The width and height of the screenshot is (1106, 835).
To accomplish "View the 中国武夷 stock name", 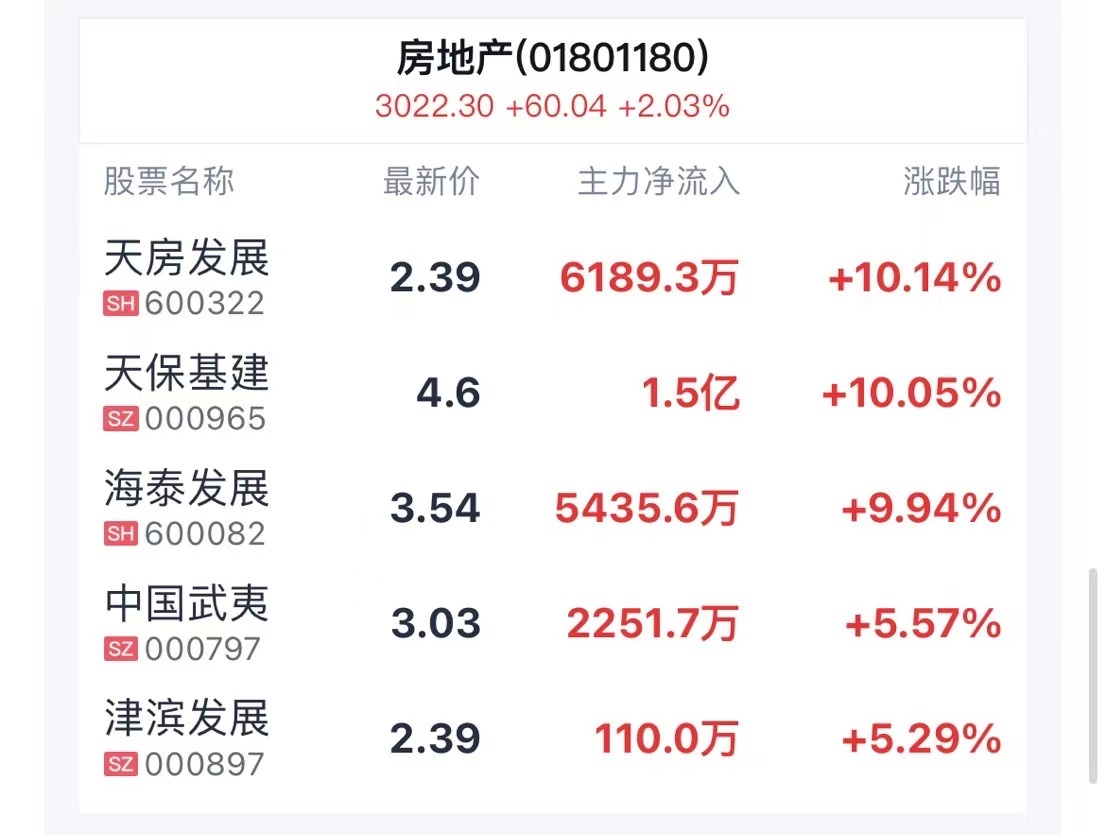I will pyautogui.click(x=187, y=605).
